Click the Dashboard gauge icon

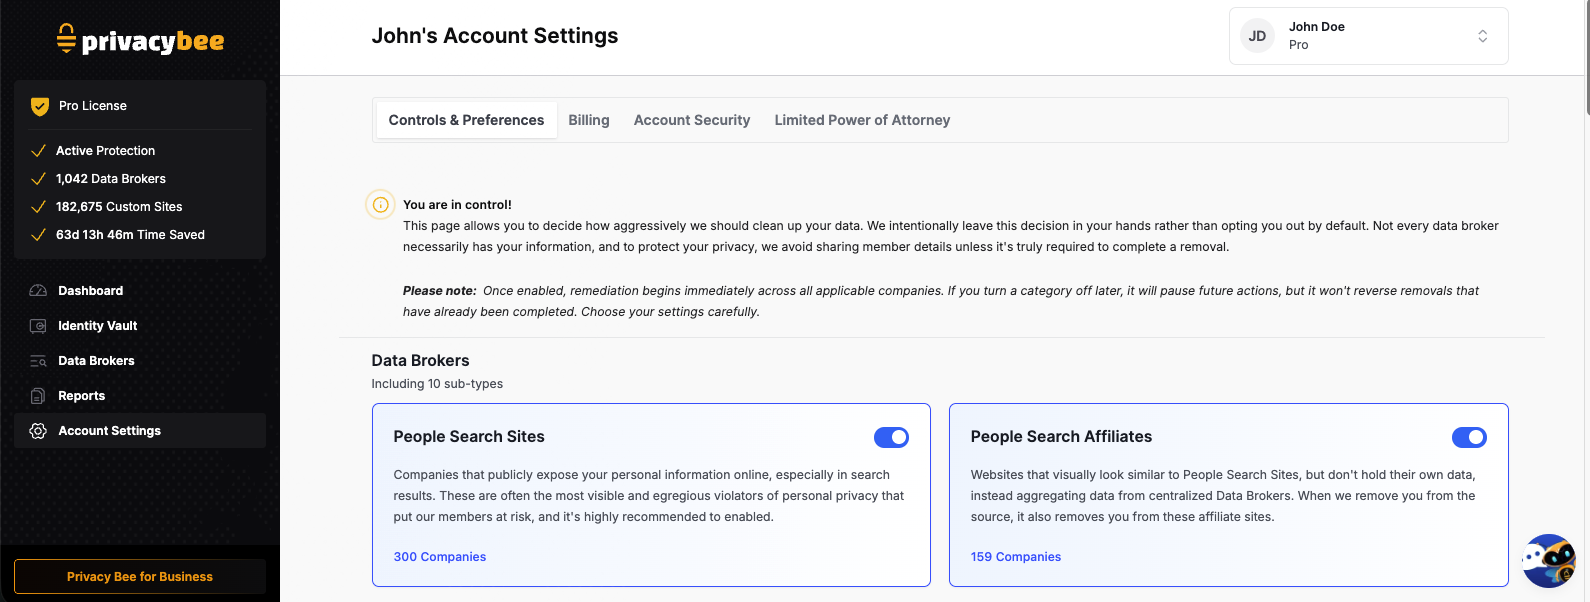38,291
